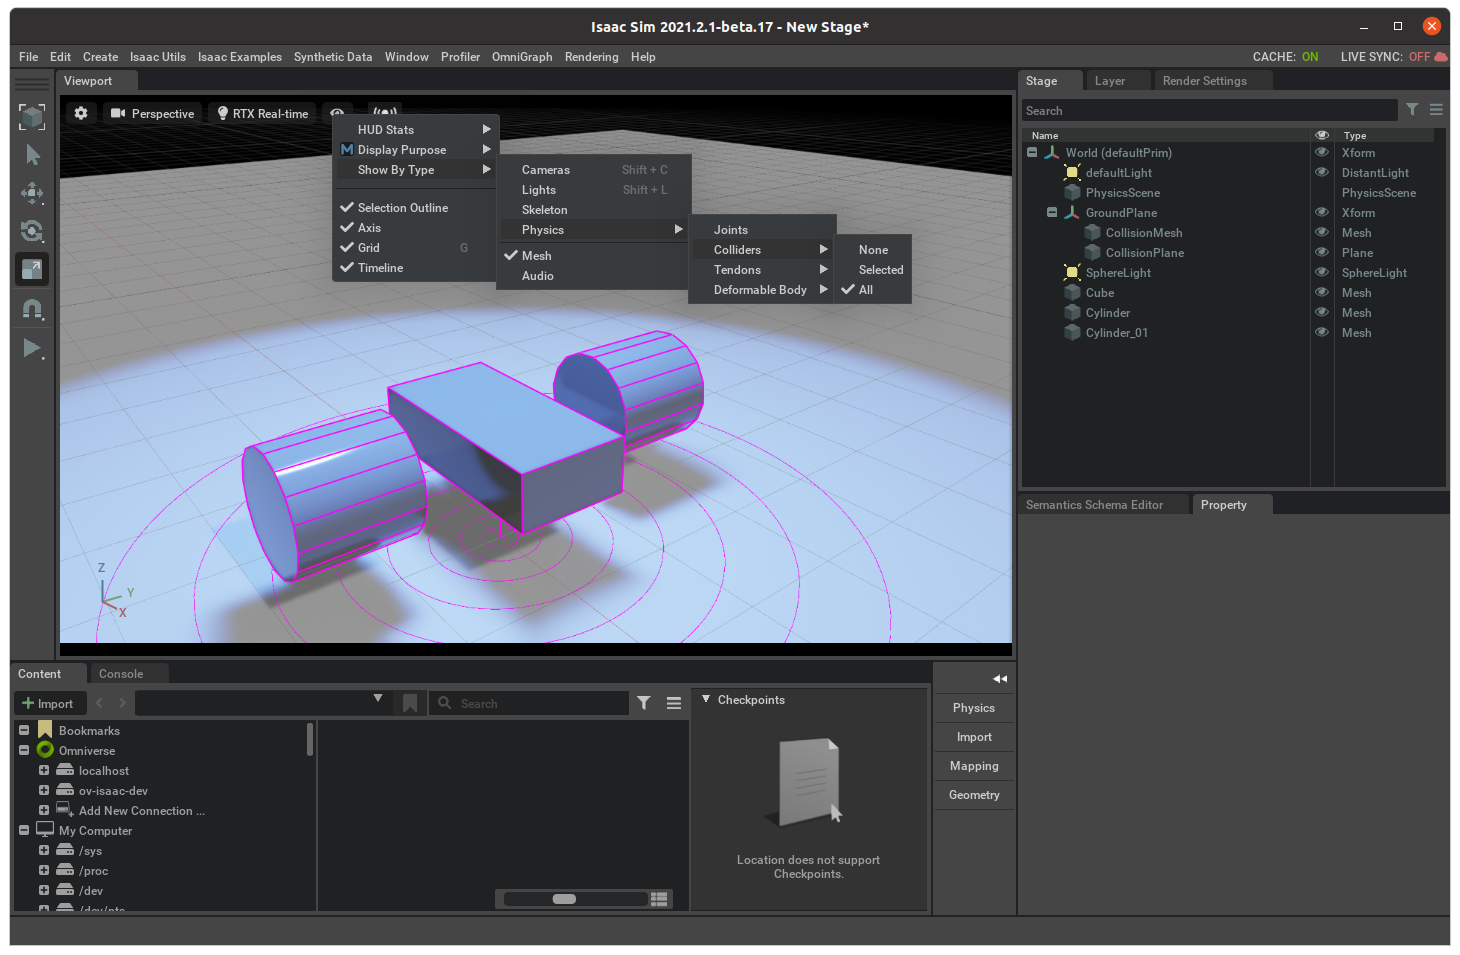Click the Stage filter funnel icon
1460x955 pixels.
[1412, 110]
